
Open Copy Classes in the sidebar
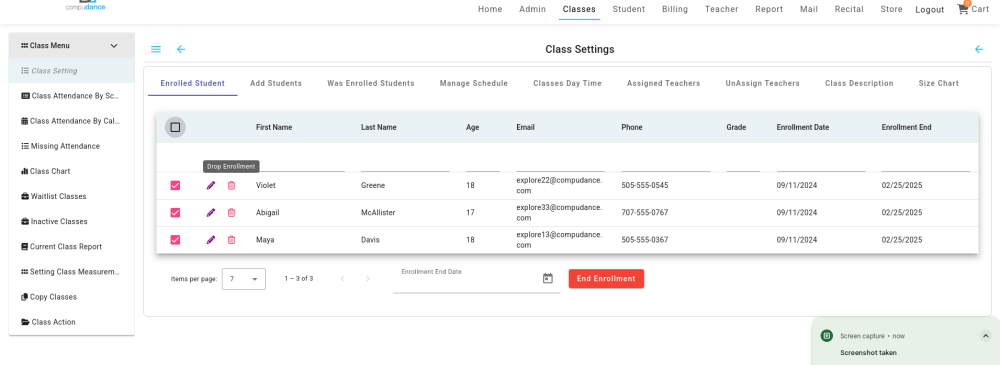pos(71,297)
